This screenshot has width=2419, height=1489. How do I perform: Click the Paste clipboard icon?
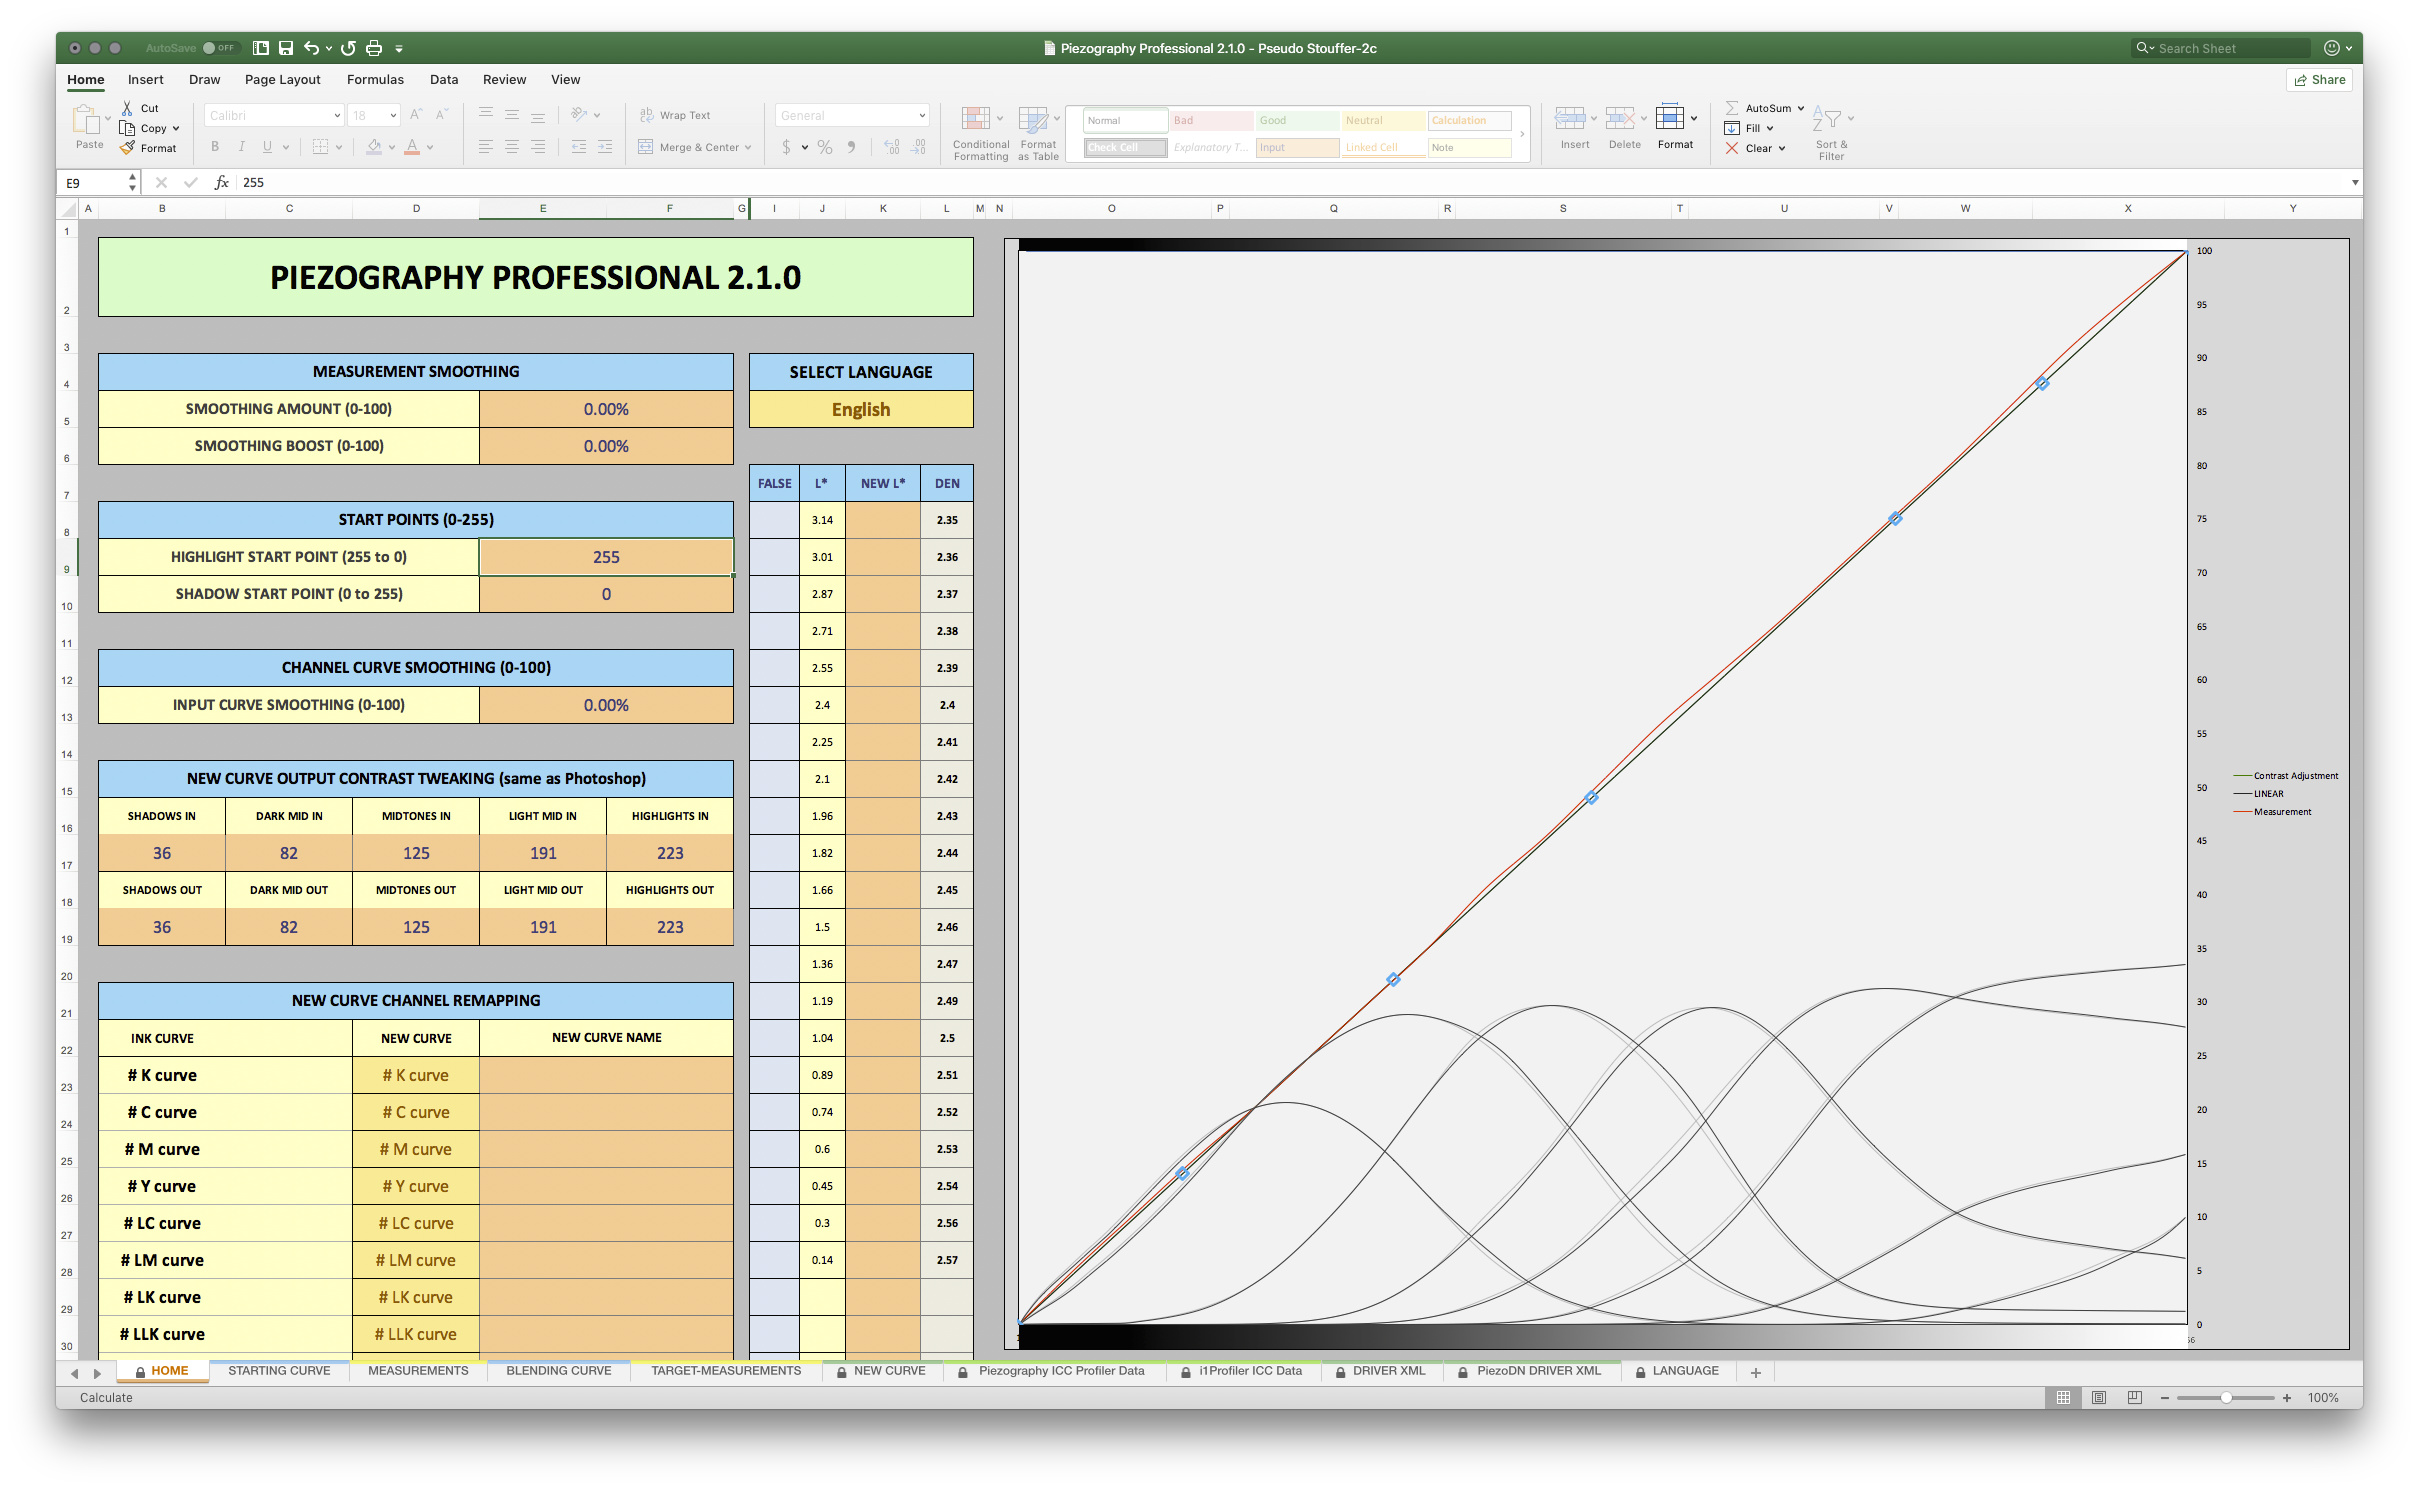pos(86,120)
